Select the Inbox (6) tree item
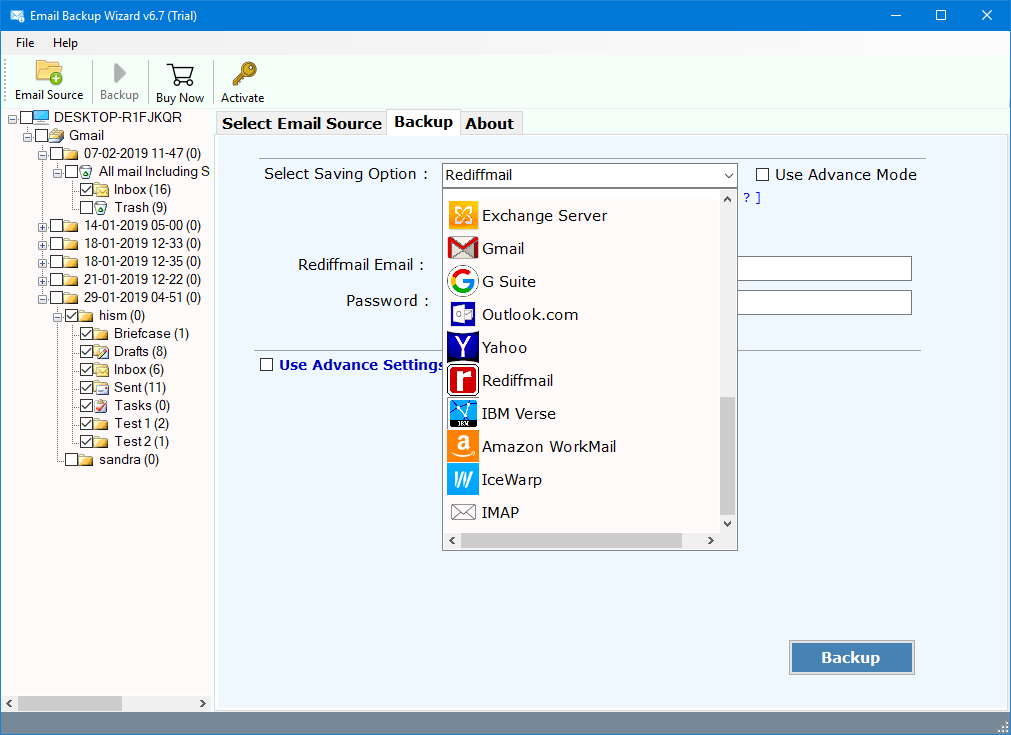Viewport: 1011px width, 735px height. pos(139,369)
